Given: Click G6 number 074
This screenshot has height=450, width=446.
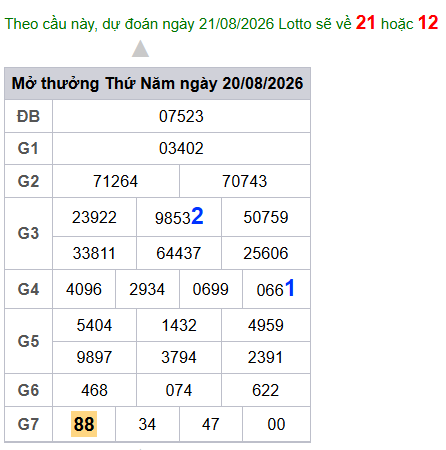Looking at the screenshot, I should pos(179,390).
